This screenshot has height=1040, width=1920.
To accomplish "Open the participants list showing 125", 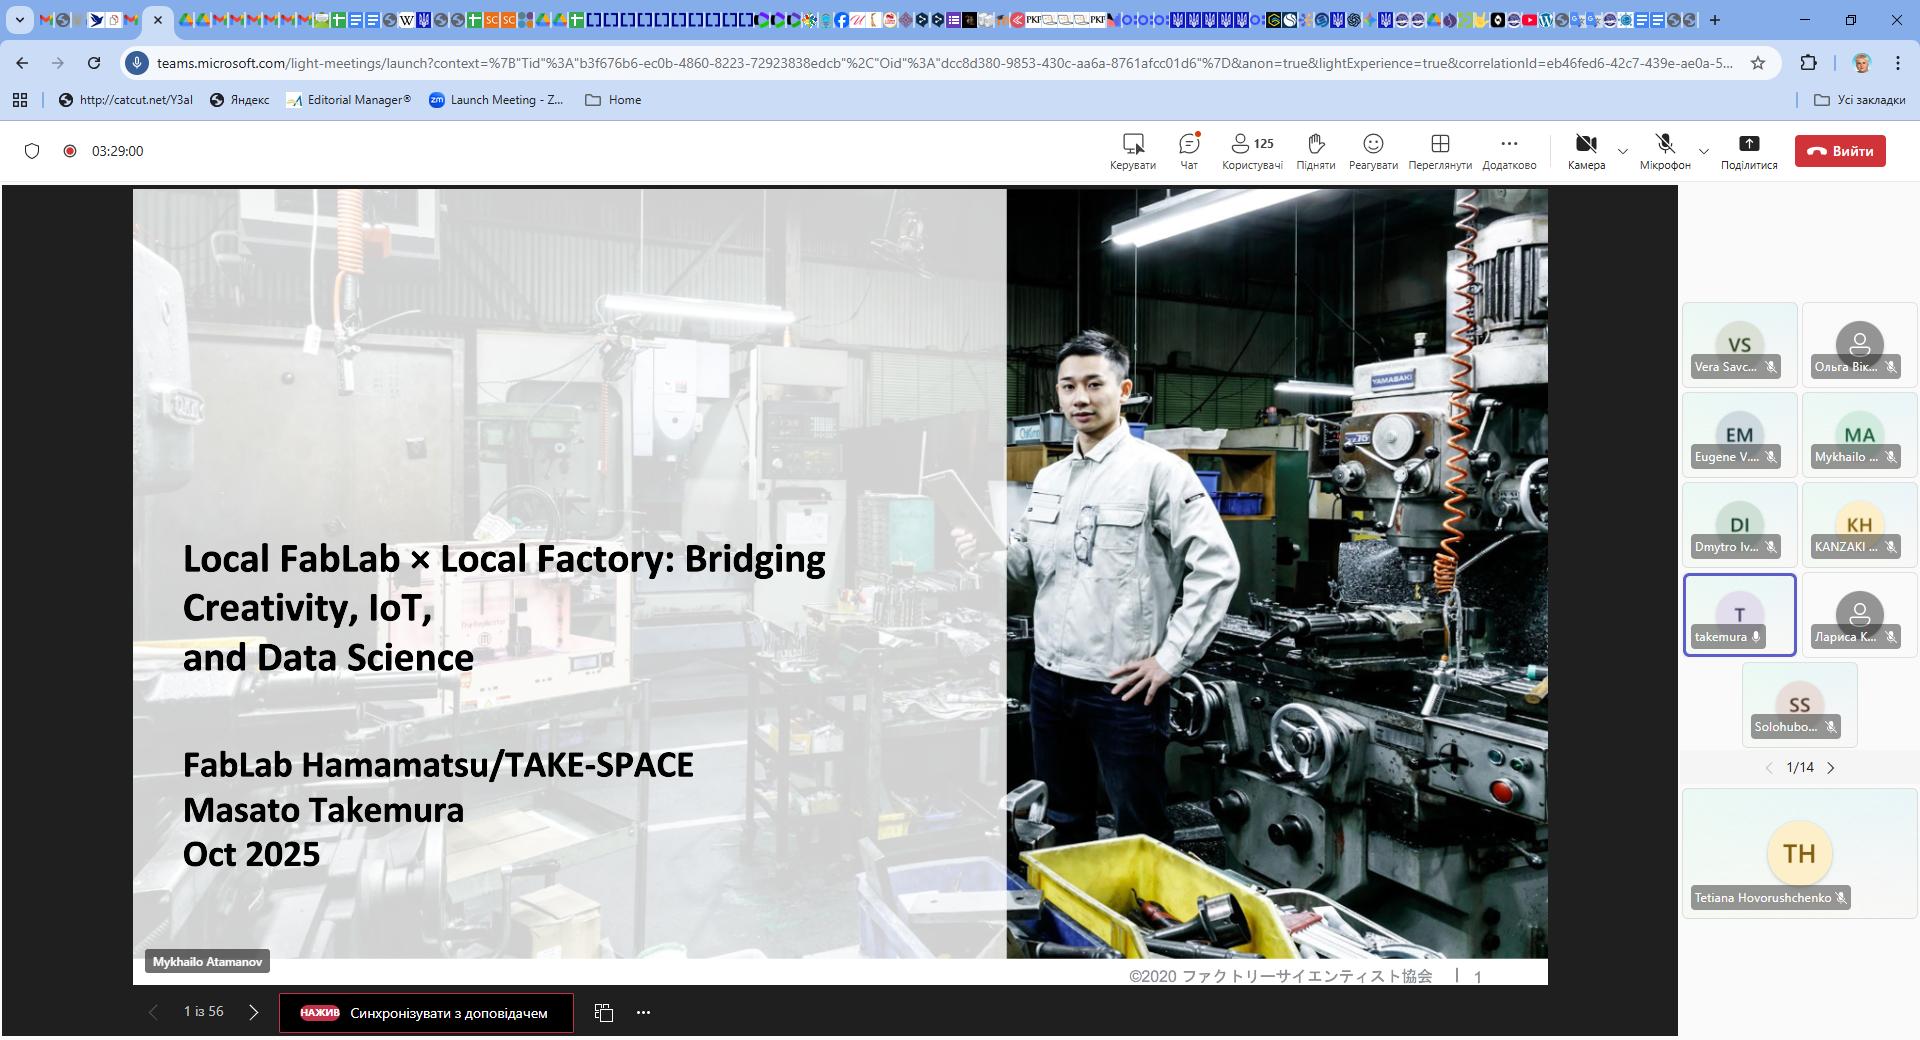I will (x=1251, y=144).
